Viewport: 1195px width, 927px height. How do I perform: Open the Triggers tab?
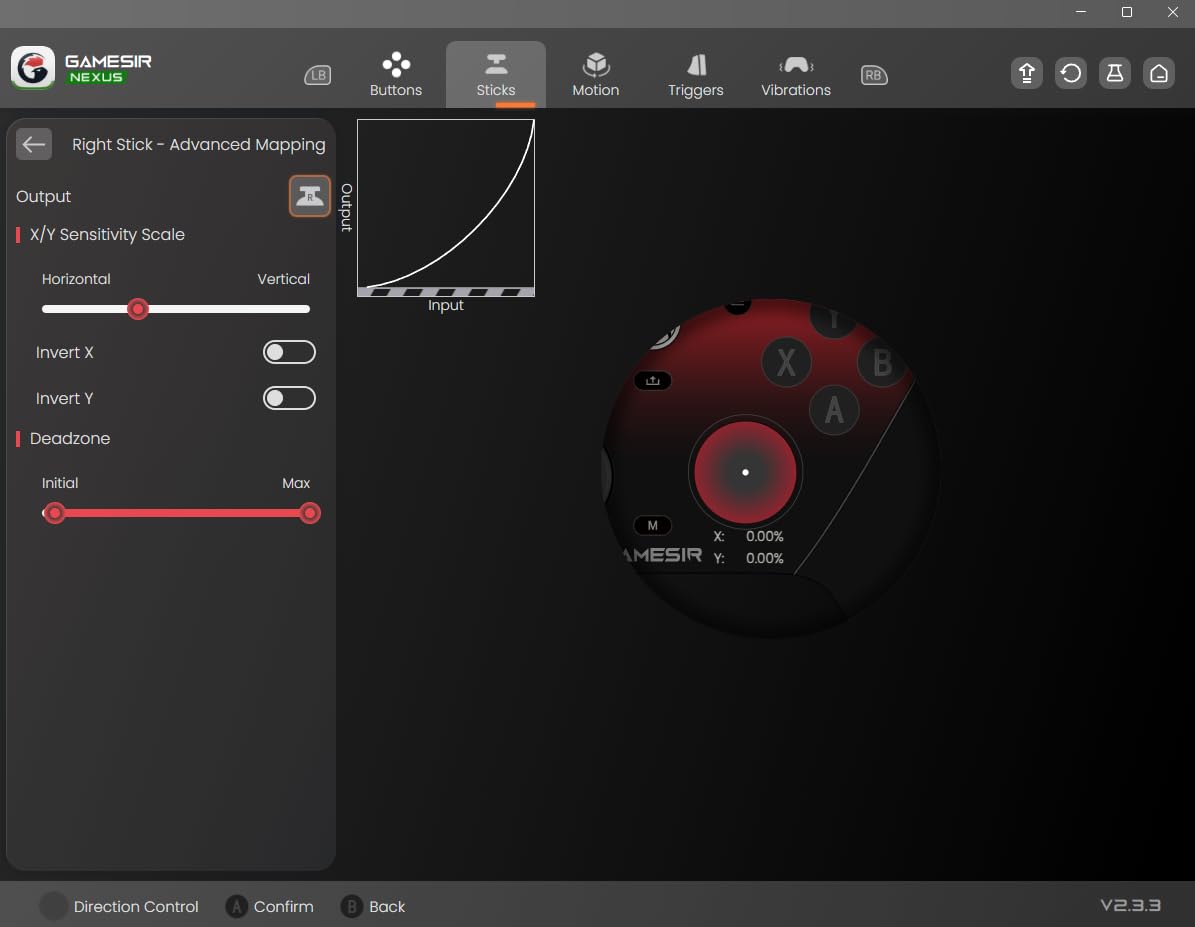click(696, 75)
